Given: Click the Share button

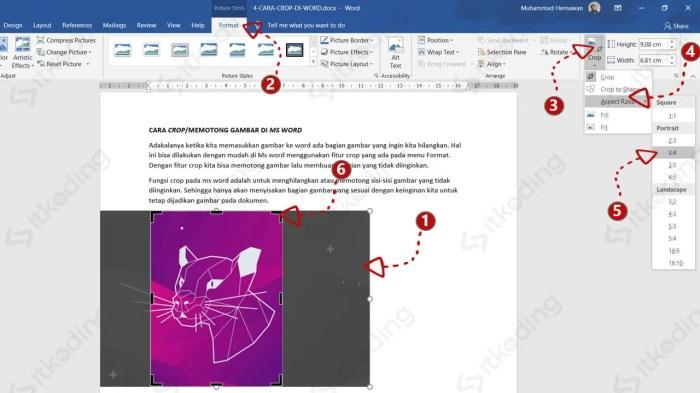Looking at the screenshot, I should 676,26.
